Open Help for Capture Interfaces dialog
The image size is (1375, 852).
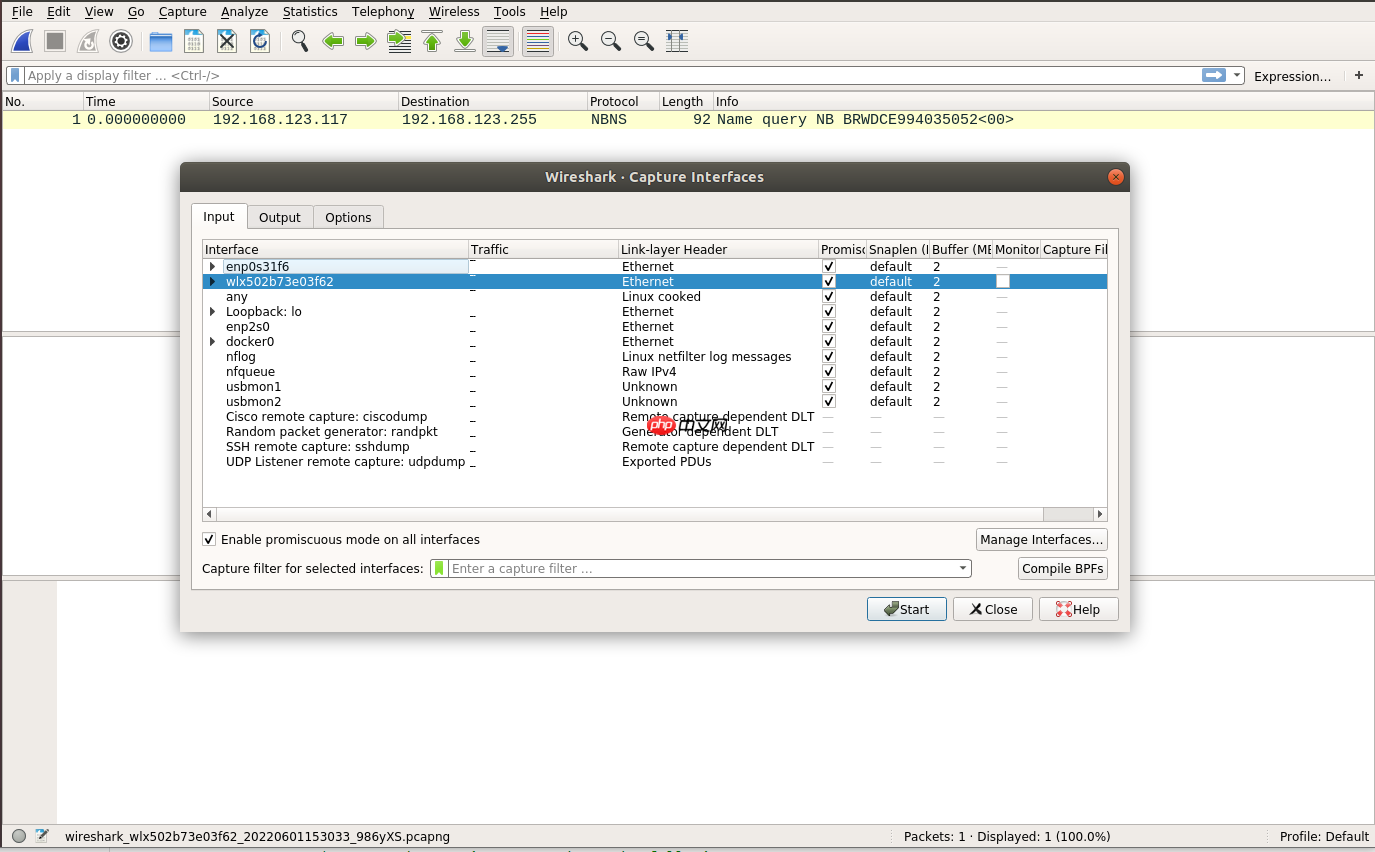tap(1079, 609)
